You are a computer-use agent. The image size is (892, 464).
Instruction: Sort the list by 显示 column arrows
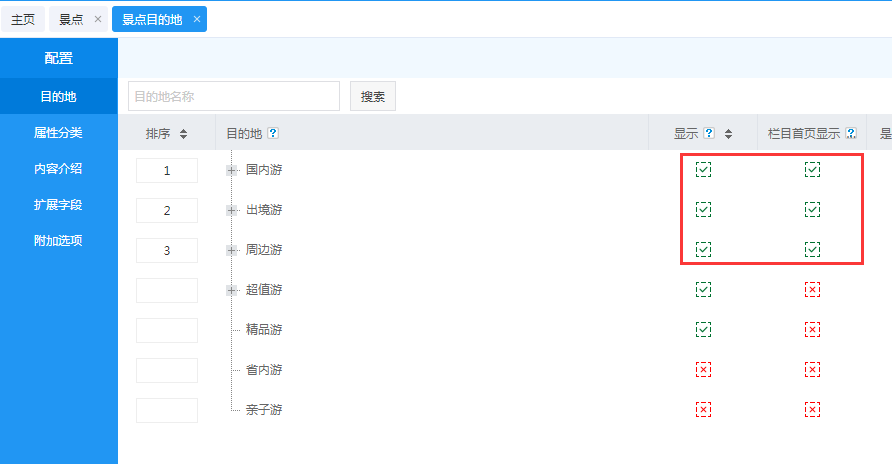click(x=728, y=133)
